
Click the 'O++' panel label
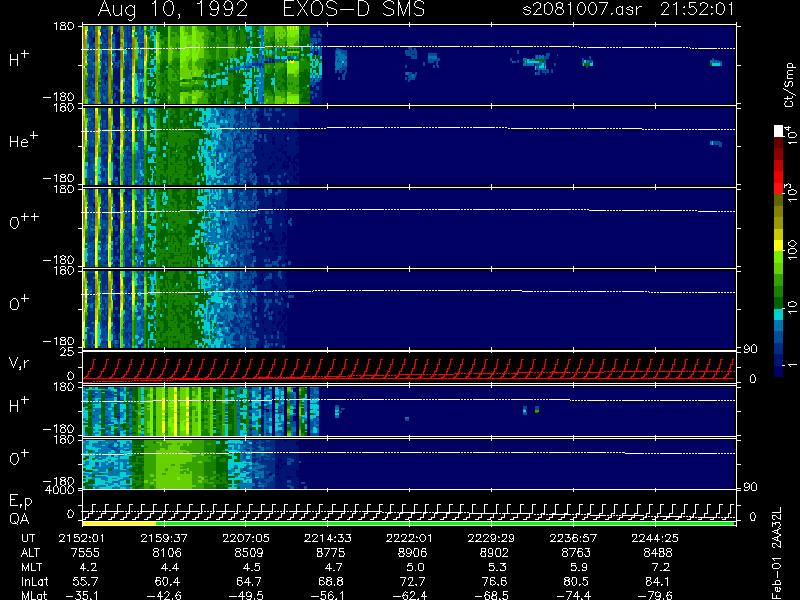click(x=24, y=222)
